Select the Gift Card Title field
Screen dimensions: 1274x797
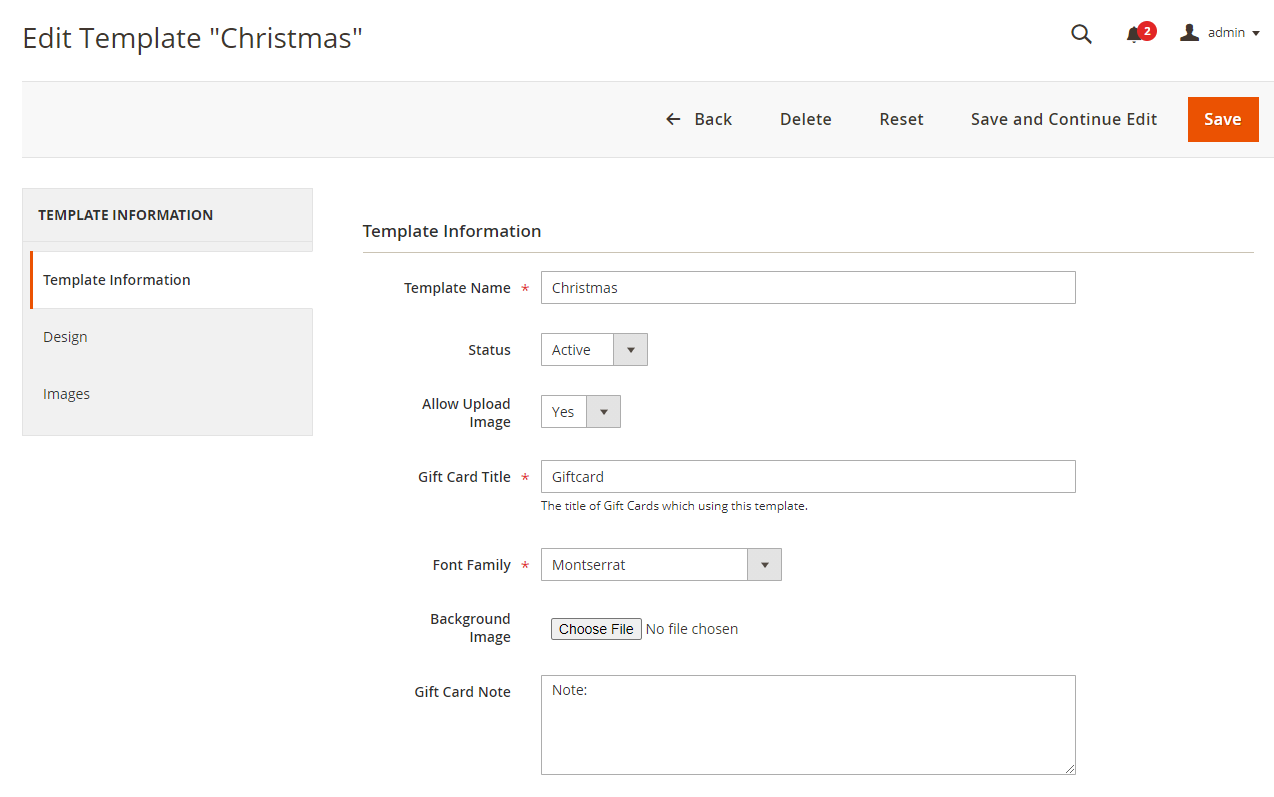point(808,476)
